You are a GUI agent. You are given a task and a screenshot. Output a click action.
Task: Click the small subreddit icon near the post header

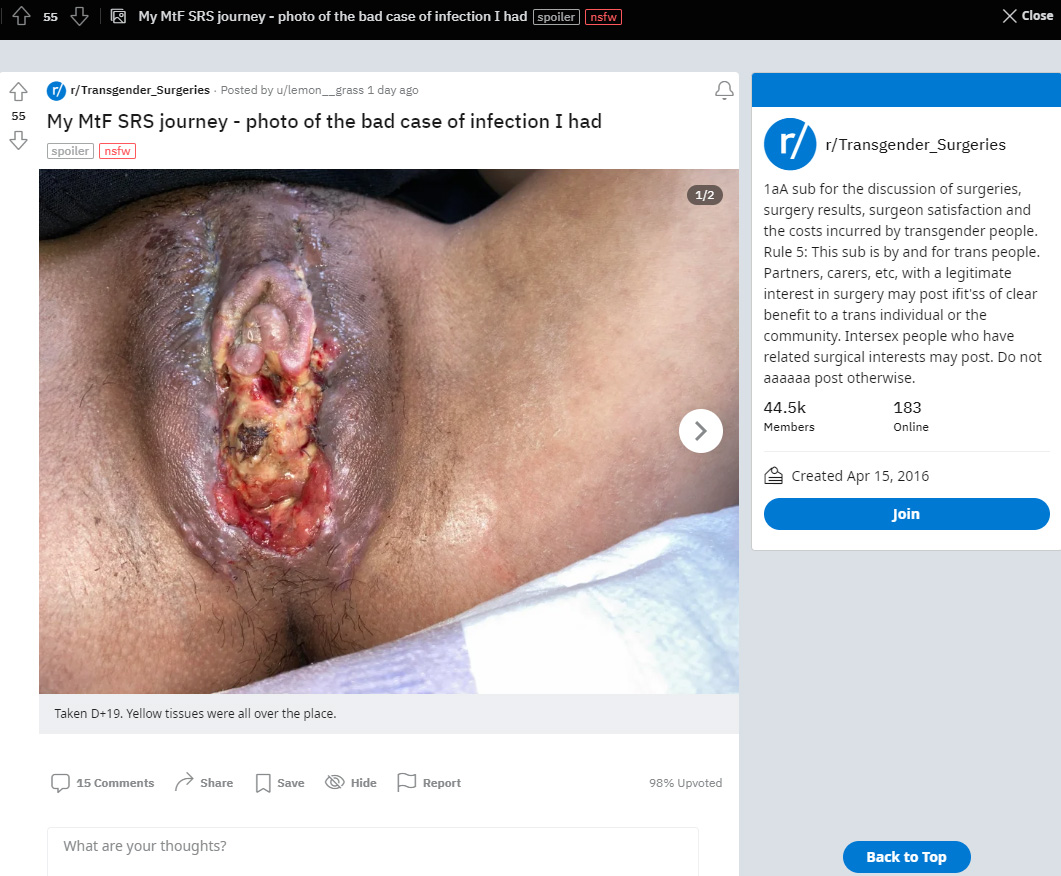(x=56, y=90)
